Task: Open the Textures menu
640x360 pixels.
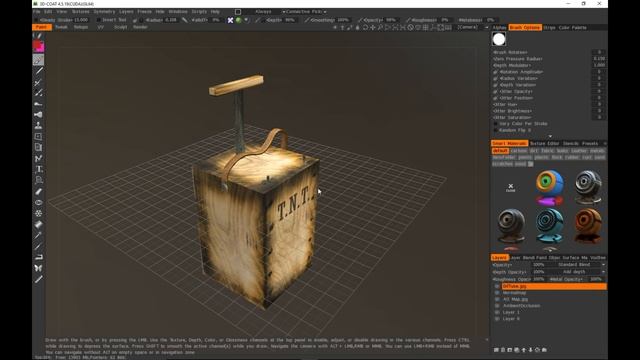Action: 80,12
